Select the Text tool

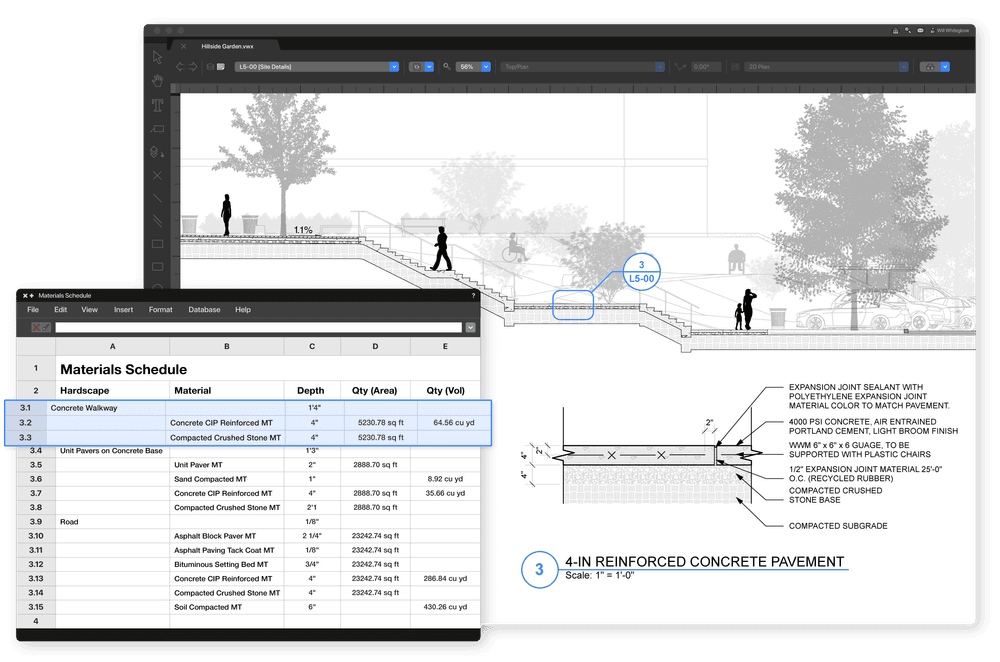point(157,104)
